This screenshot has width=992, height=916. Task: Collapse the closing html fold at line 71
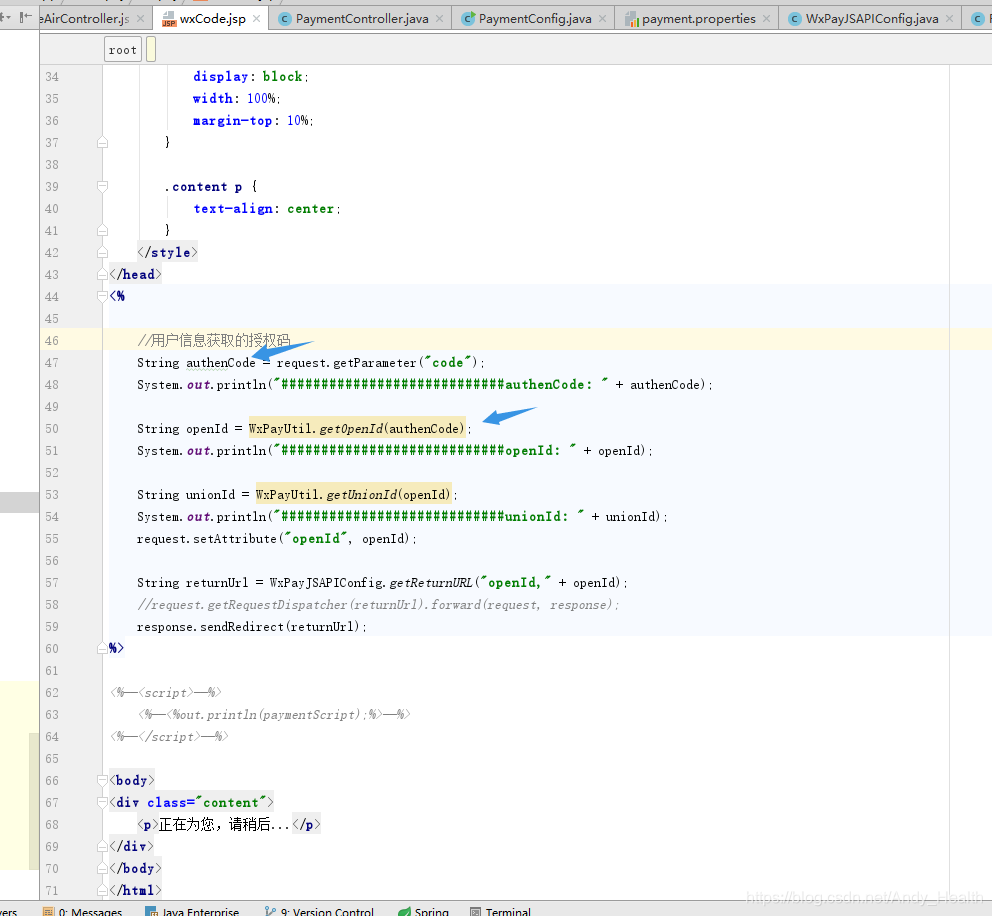click(x=102, y=891)
